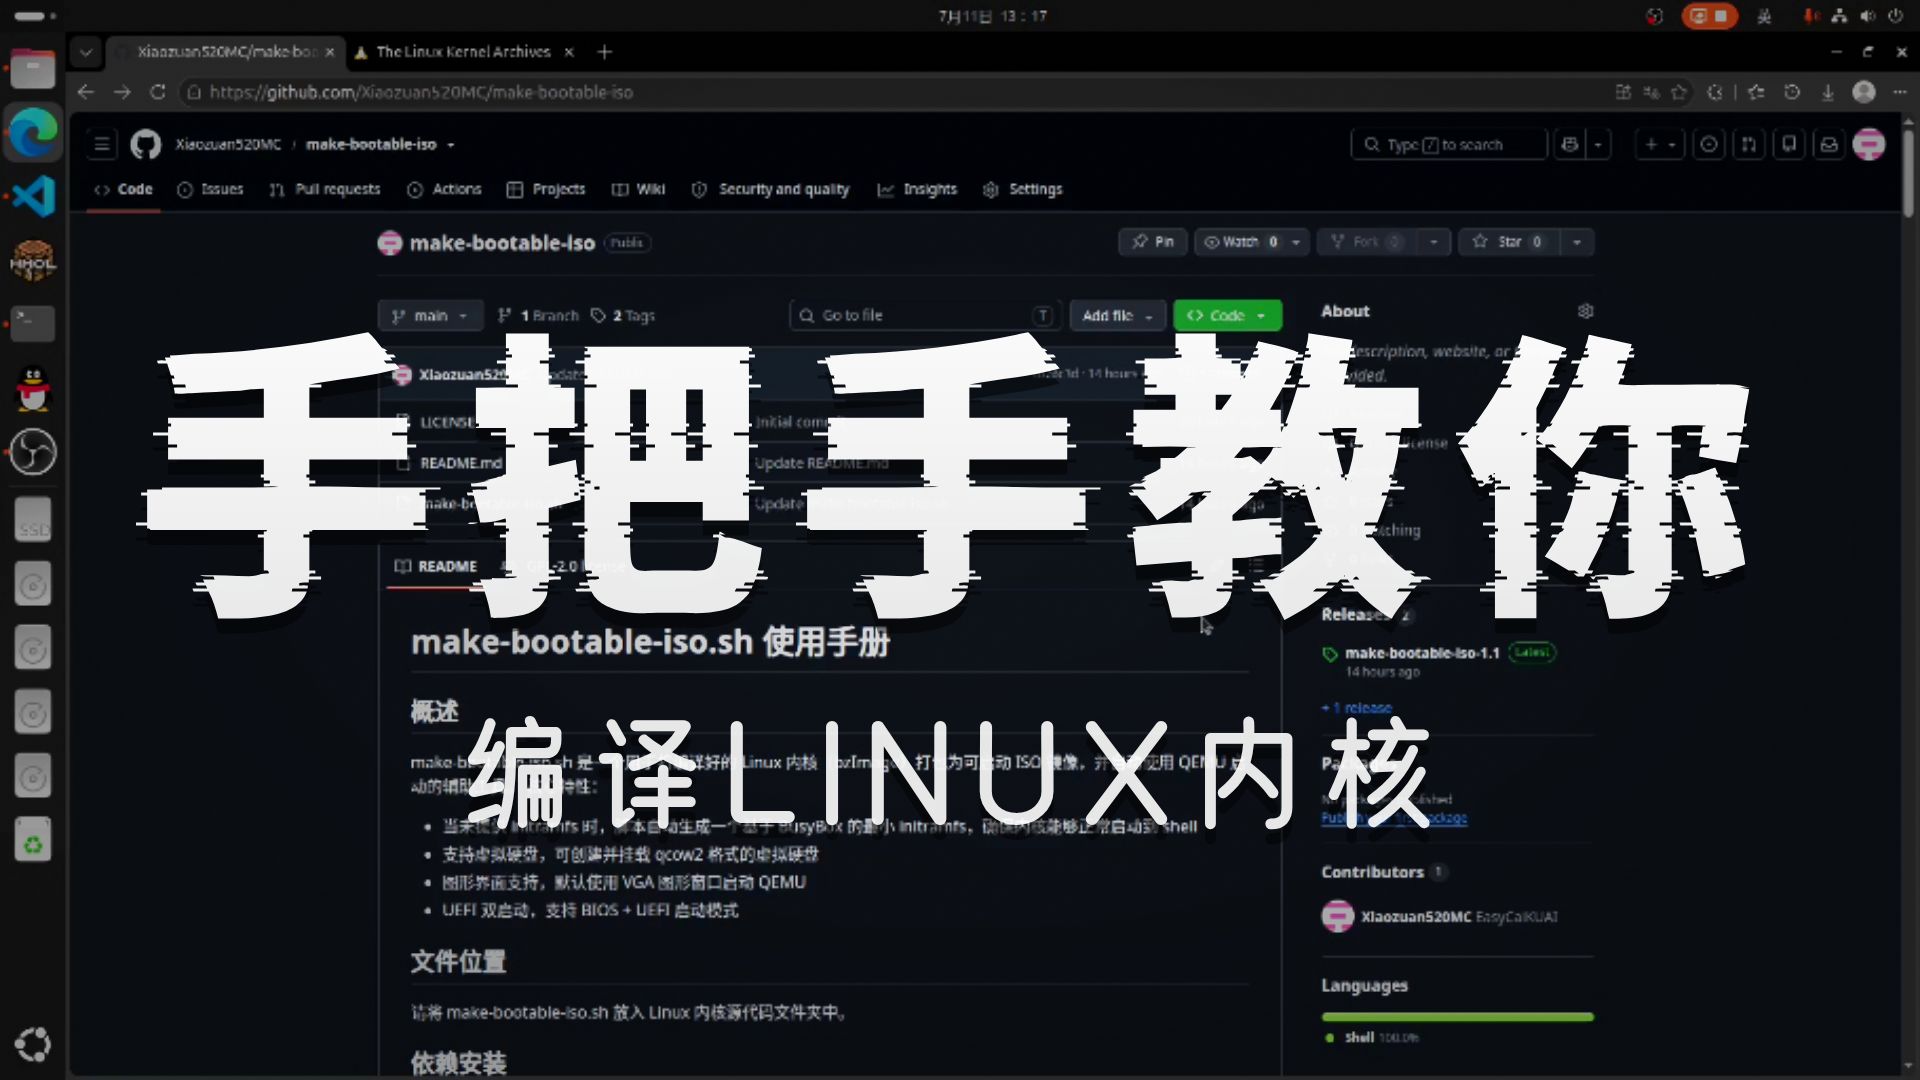Viewport: 1920px width, 1080px height.
Task: Expand the tab list chevron in browser
Action: 86,52
